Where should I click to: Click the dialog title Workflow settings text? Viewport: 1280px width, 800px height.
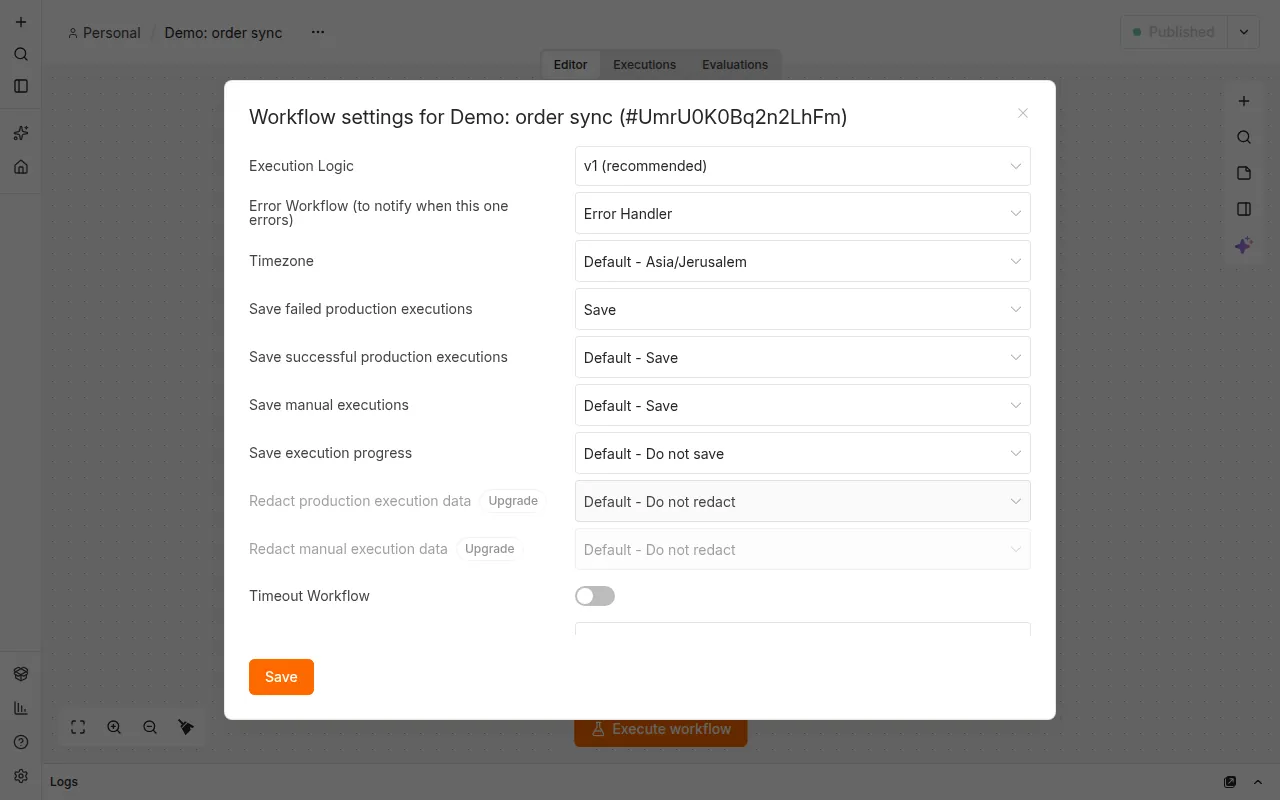[x=548, y=117]
